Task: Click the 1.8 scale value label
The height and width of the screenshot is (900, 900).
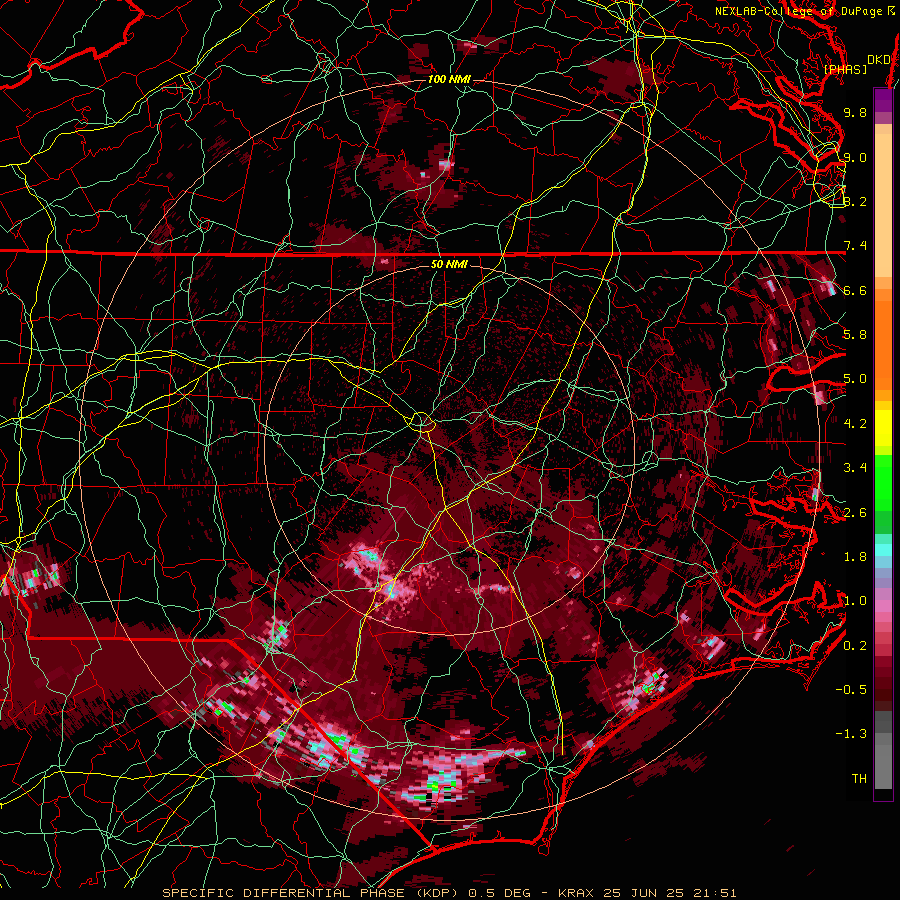Action: pos(855,557)
